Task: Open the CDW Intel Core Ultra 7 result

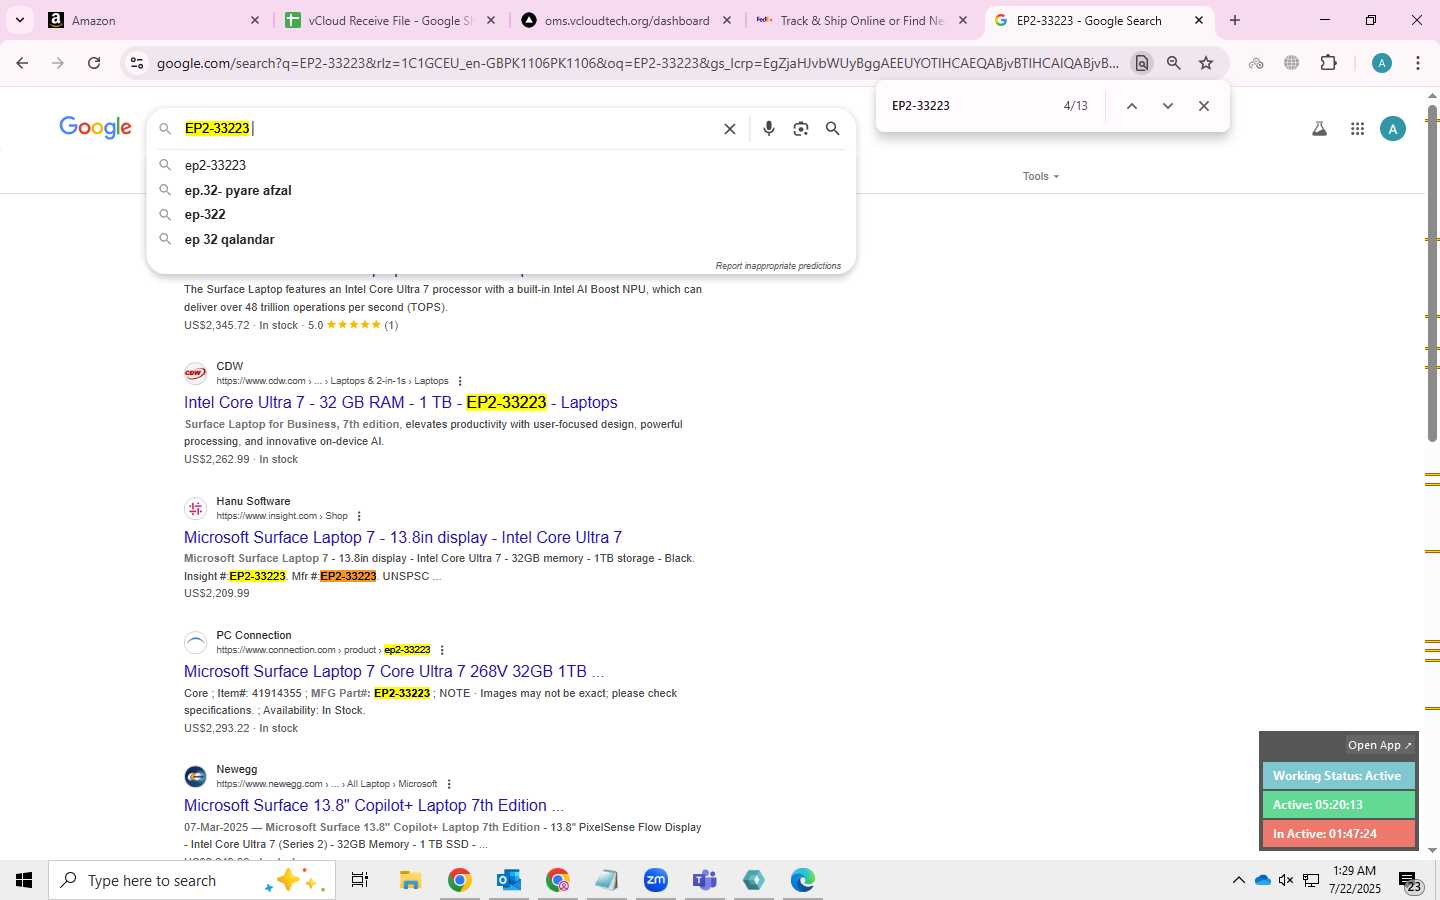Action: [401, 402]
